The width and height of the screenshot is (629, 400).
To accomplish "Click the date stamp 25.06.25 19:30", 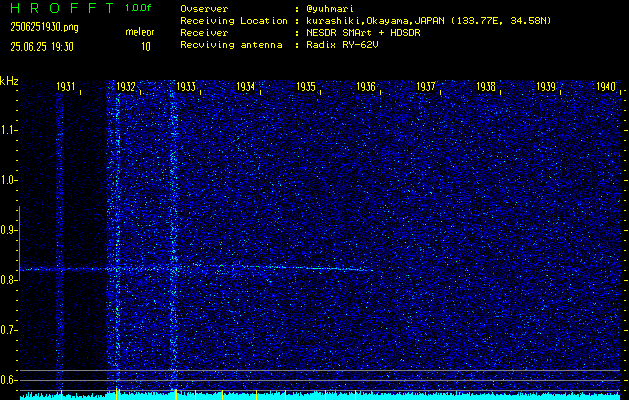I will click(42, 47).
